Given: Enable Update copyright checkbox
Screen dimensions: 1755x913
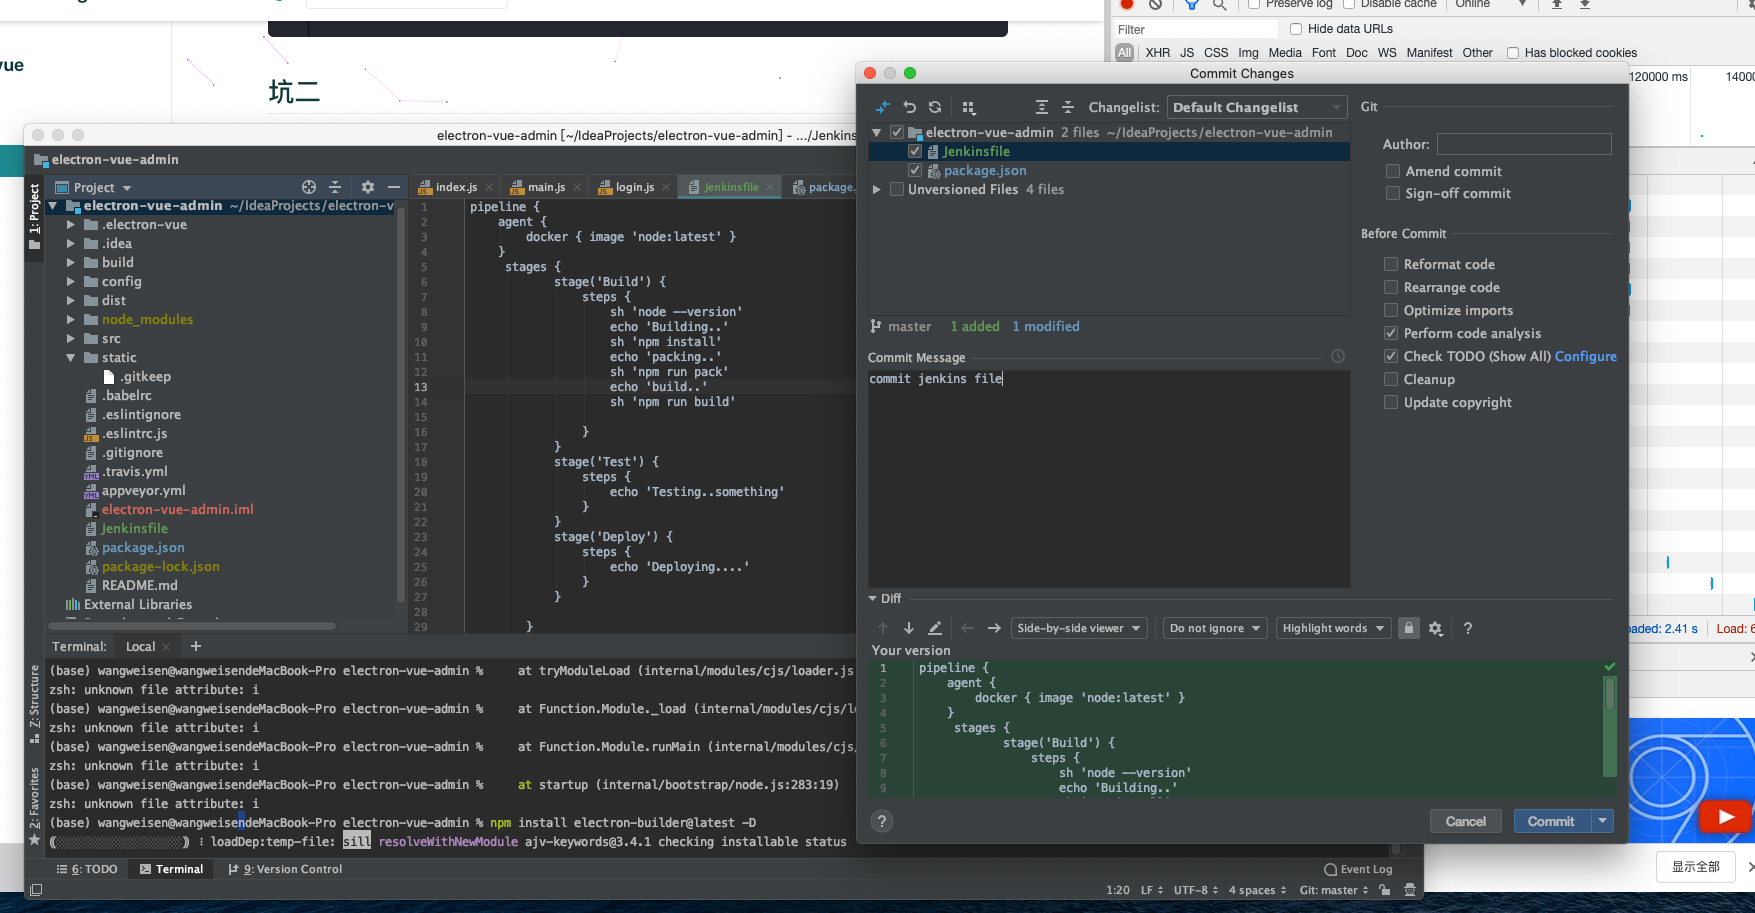Looking at the screenshot, I should point(1391,402).
